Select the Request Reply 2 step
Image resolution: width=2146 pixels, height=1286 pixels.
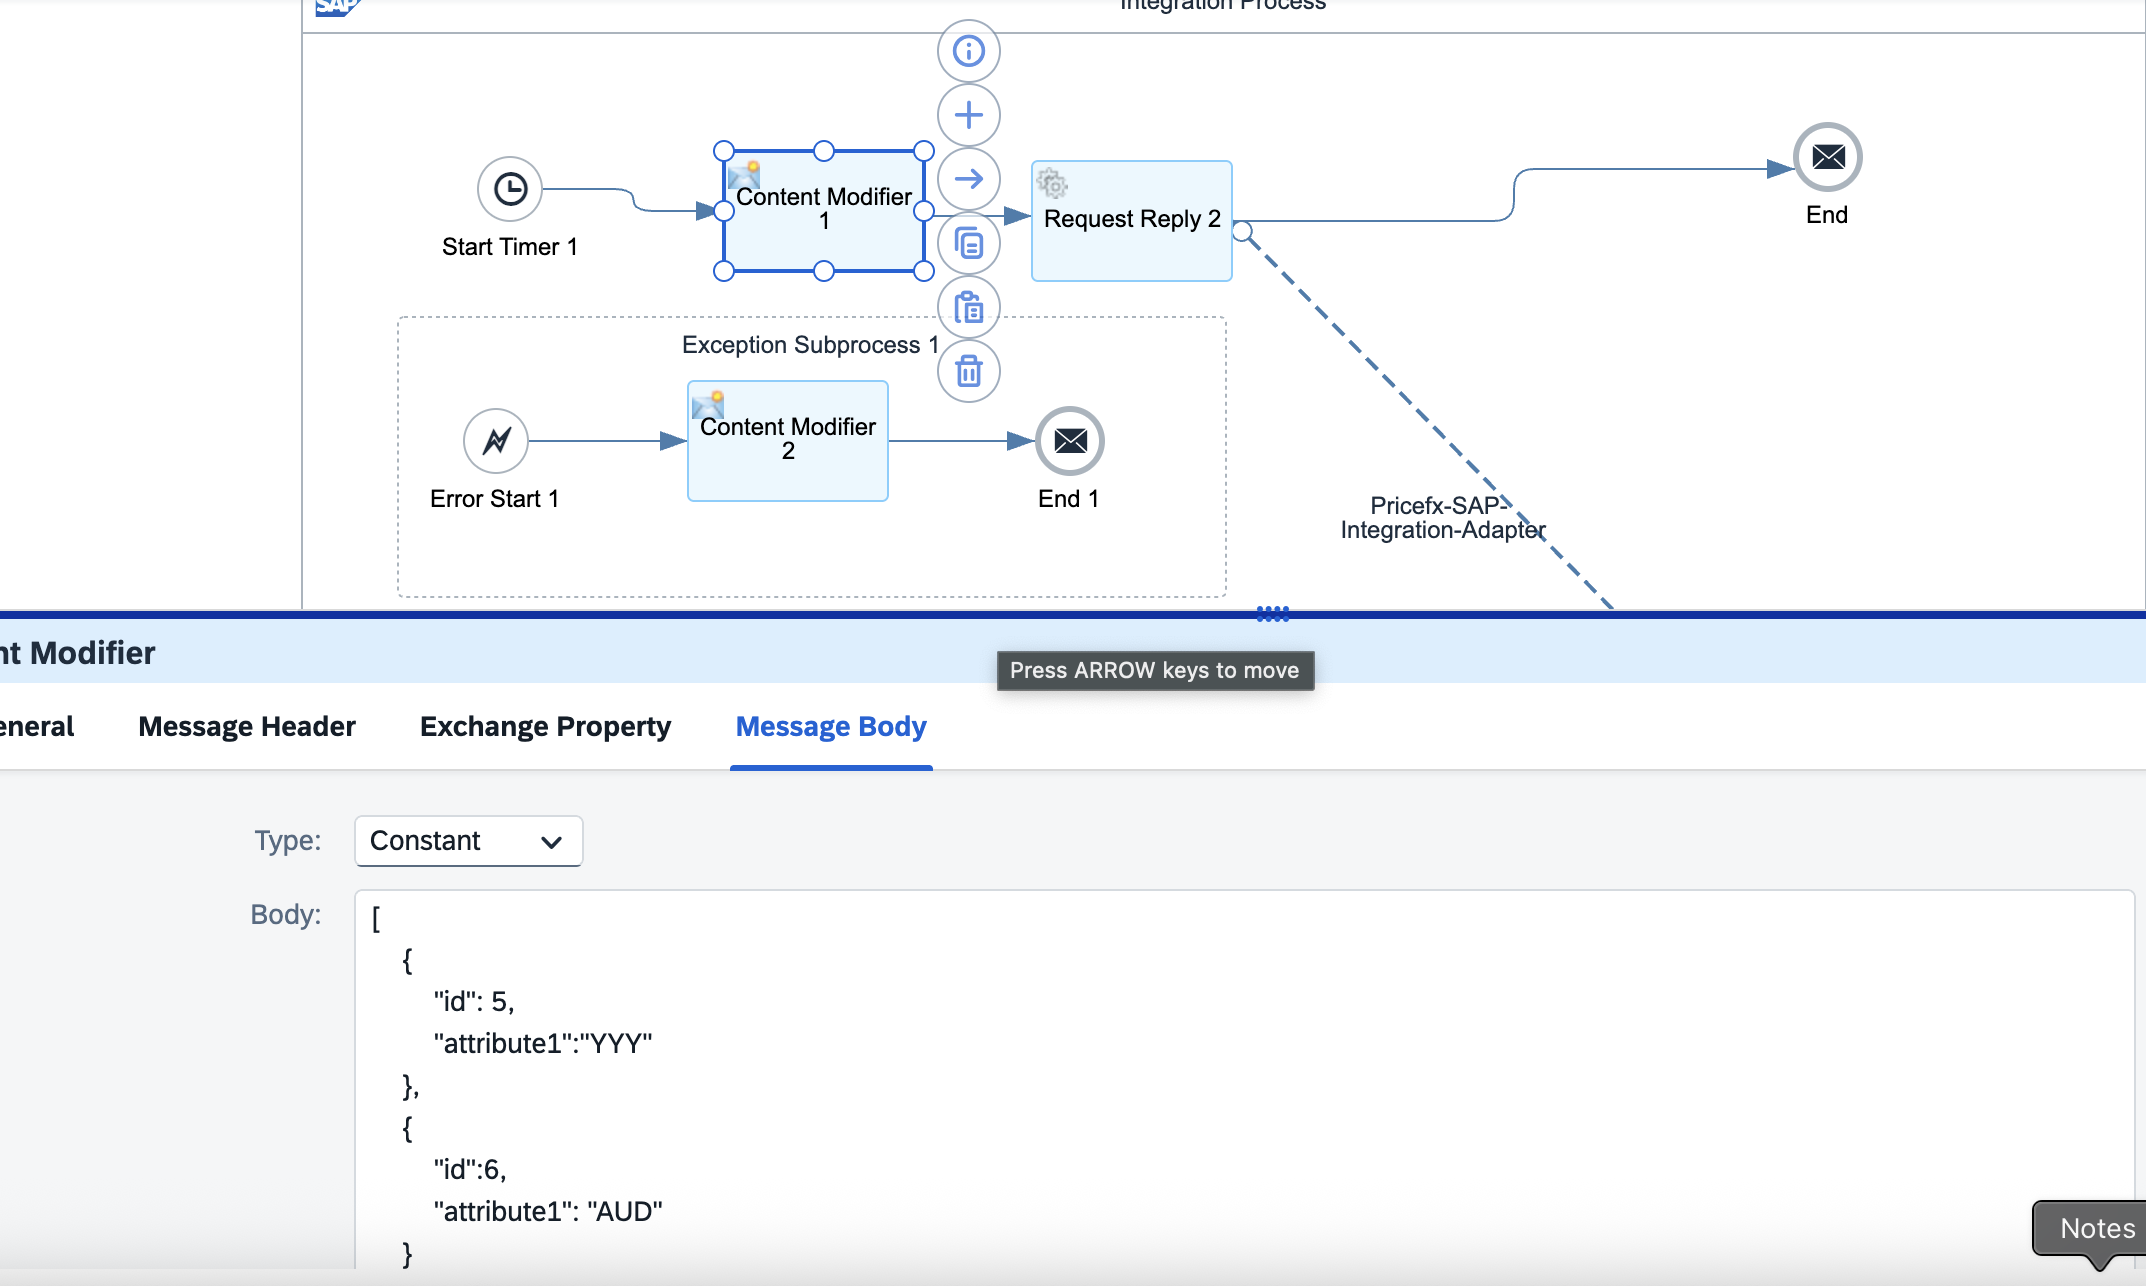pyautogui.click(x=1132, y=221)
